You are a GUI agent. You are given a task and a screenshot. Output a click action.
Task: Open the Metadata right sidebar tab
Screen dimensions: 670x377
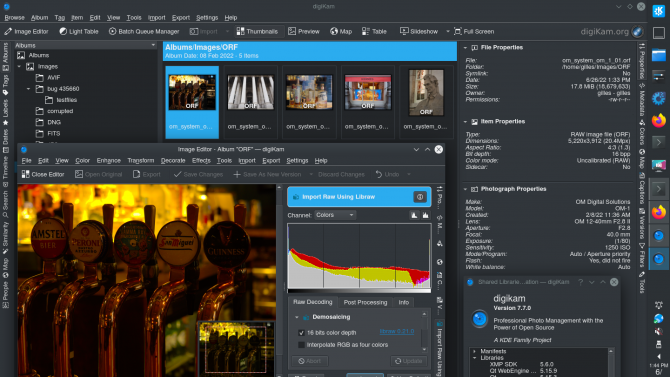coord(642,99)
